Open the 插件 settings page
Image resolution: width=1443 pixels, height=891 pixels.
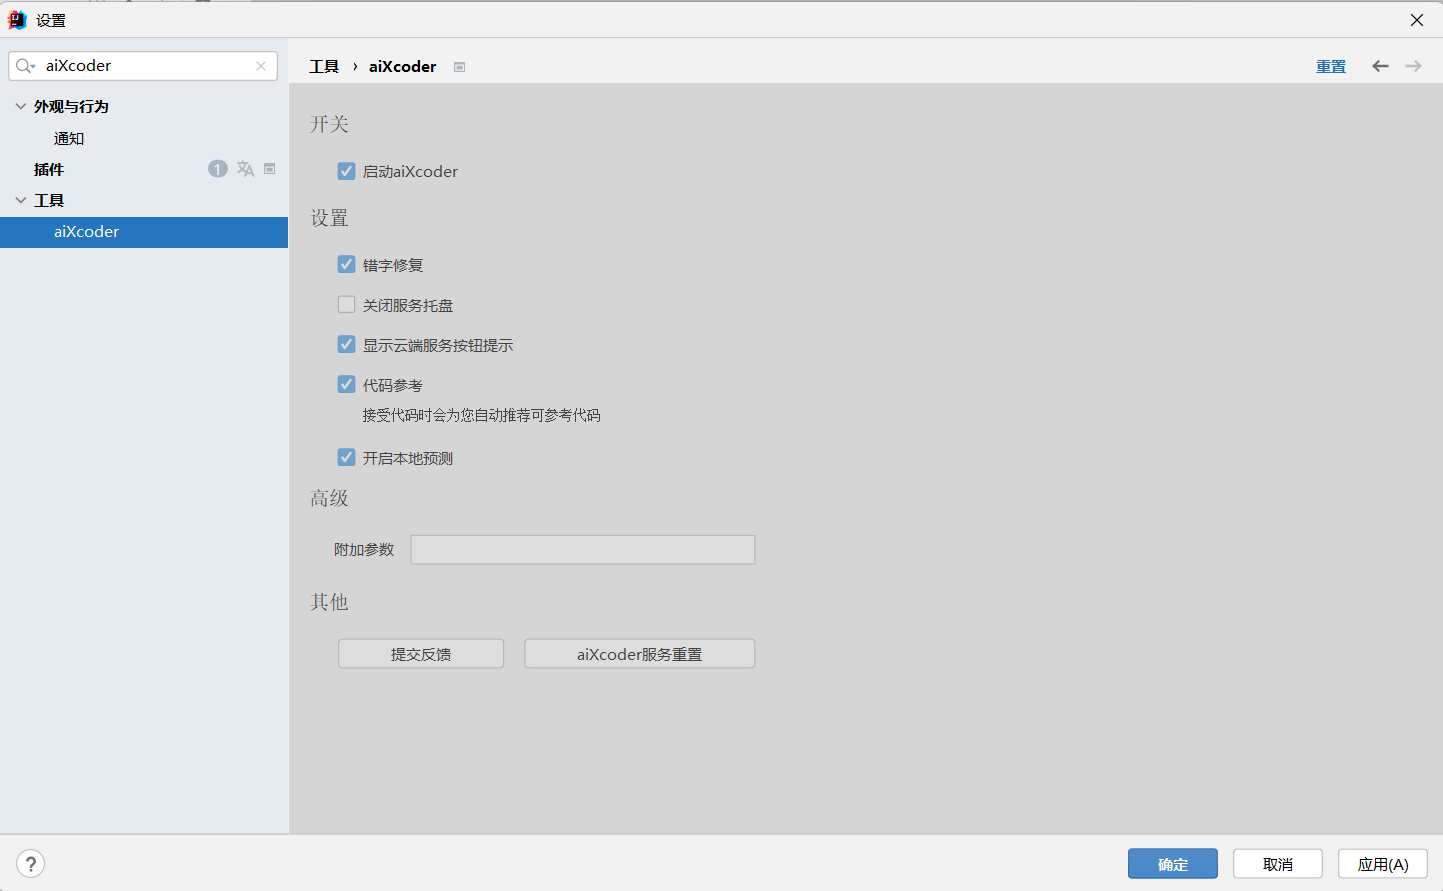tap(49, 169)
